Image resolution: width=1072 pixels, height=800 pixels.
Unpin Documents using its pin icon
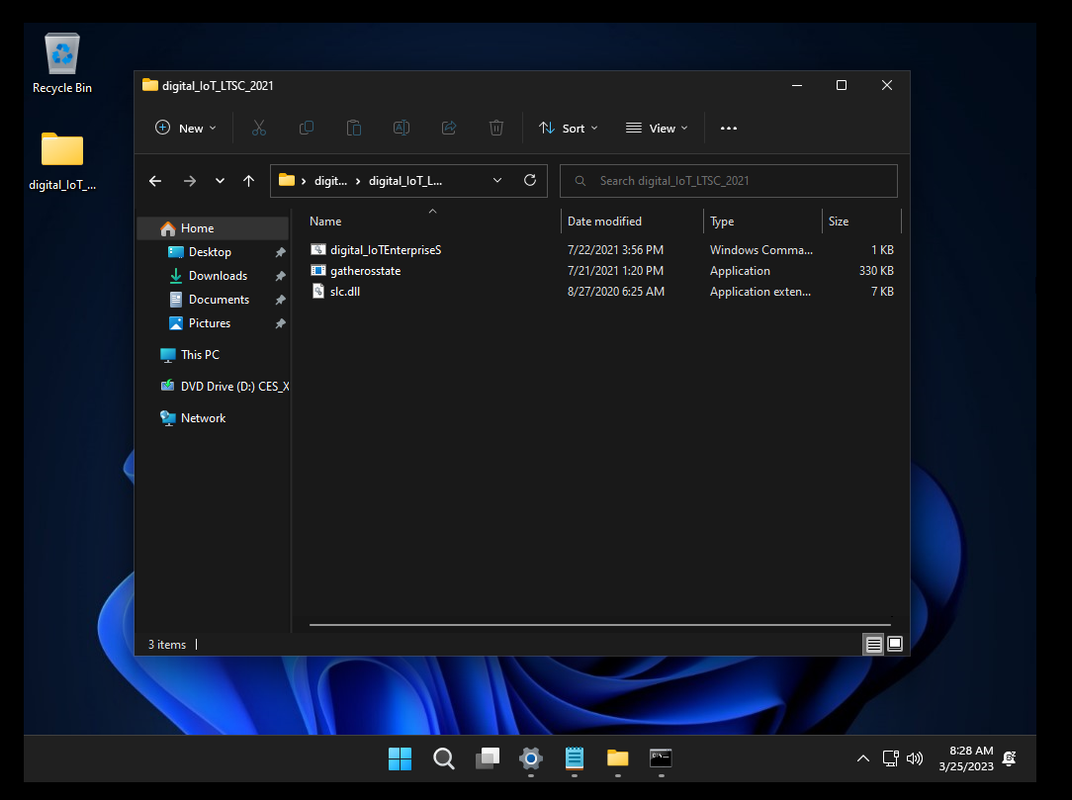(x=280, y=300)
